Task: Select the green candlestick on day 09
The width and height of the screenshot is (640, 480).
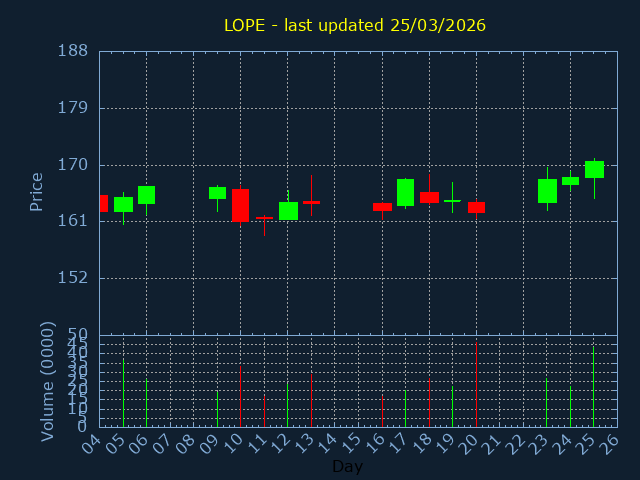Action: [x=217, y=193]
